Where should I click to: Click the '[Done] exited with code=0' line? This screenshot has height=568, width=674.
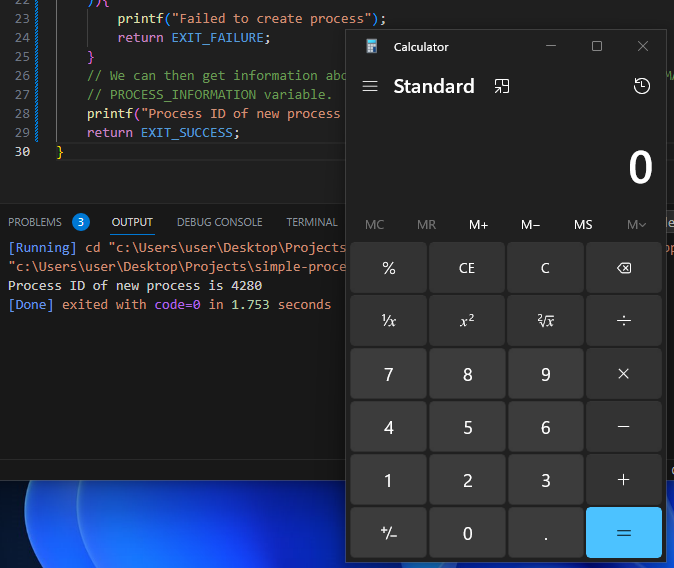(169, 304)
